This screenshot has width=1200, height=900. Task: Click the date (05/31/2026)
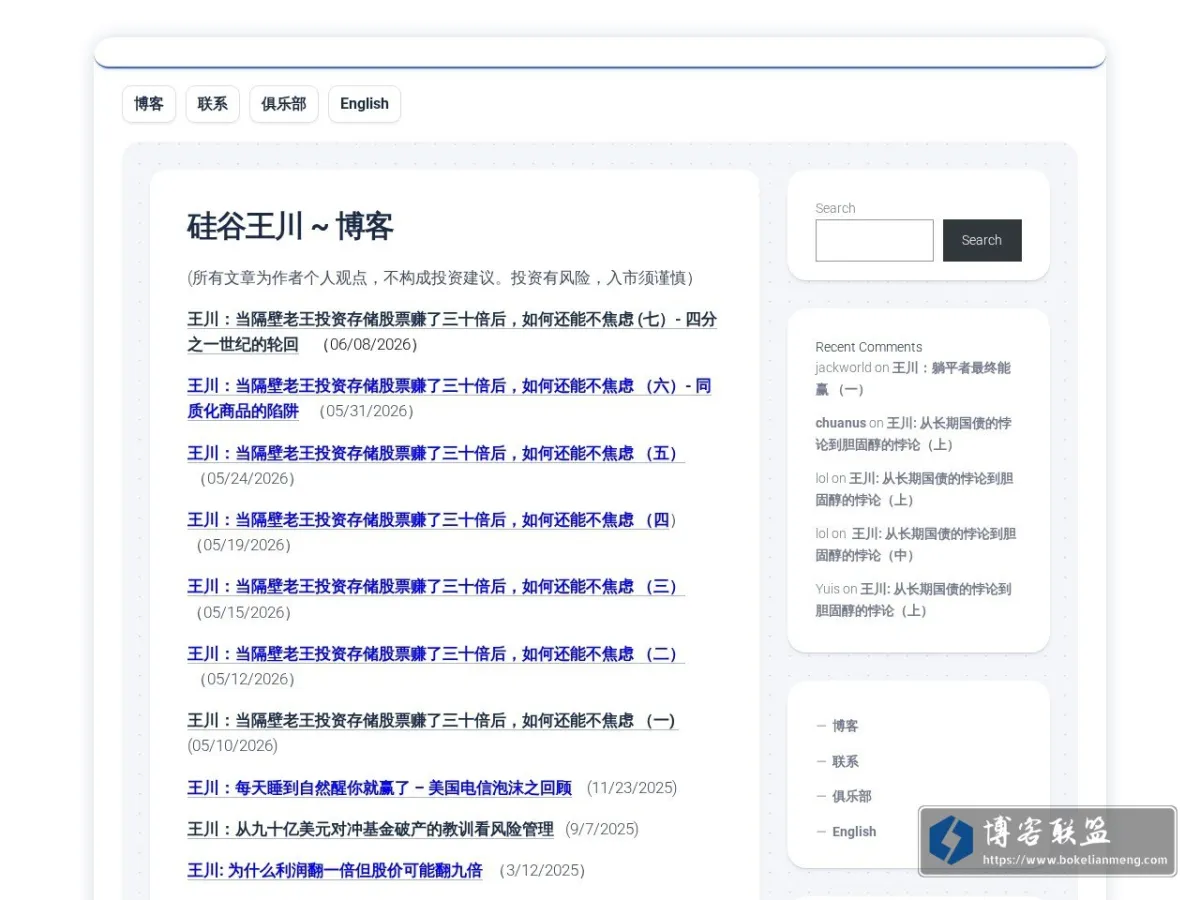366,411
